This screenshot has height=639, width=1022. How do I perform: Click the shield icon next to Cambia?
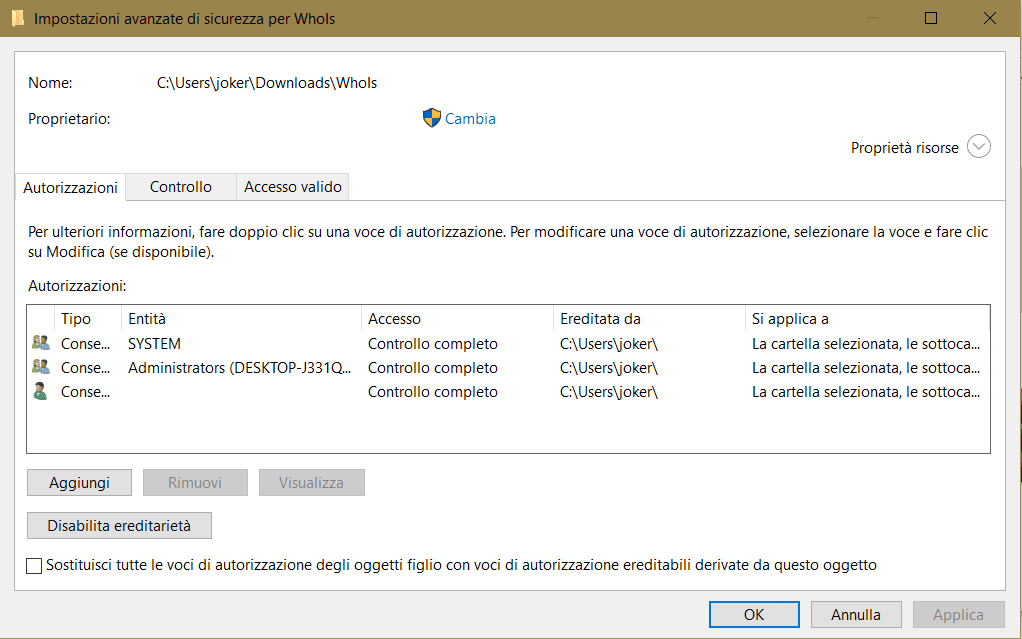click(x=432, y=118)
